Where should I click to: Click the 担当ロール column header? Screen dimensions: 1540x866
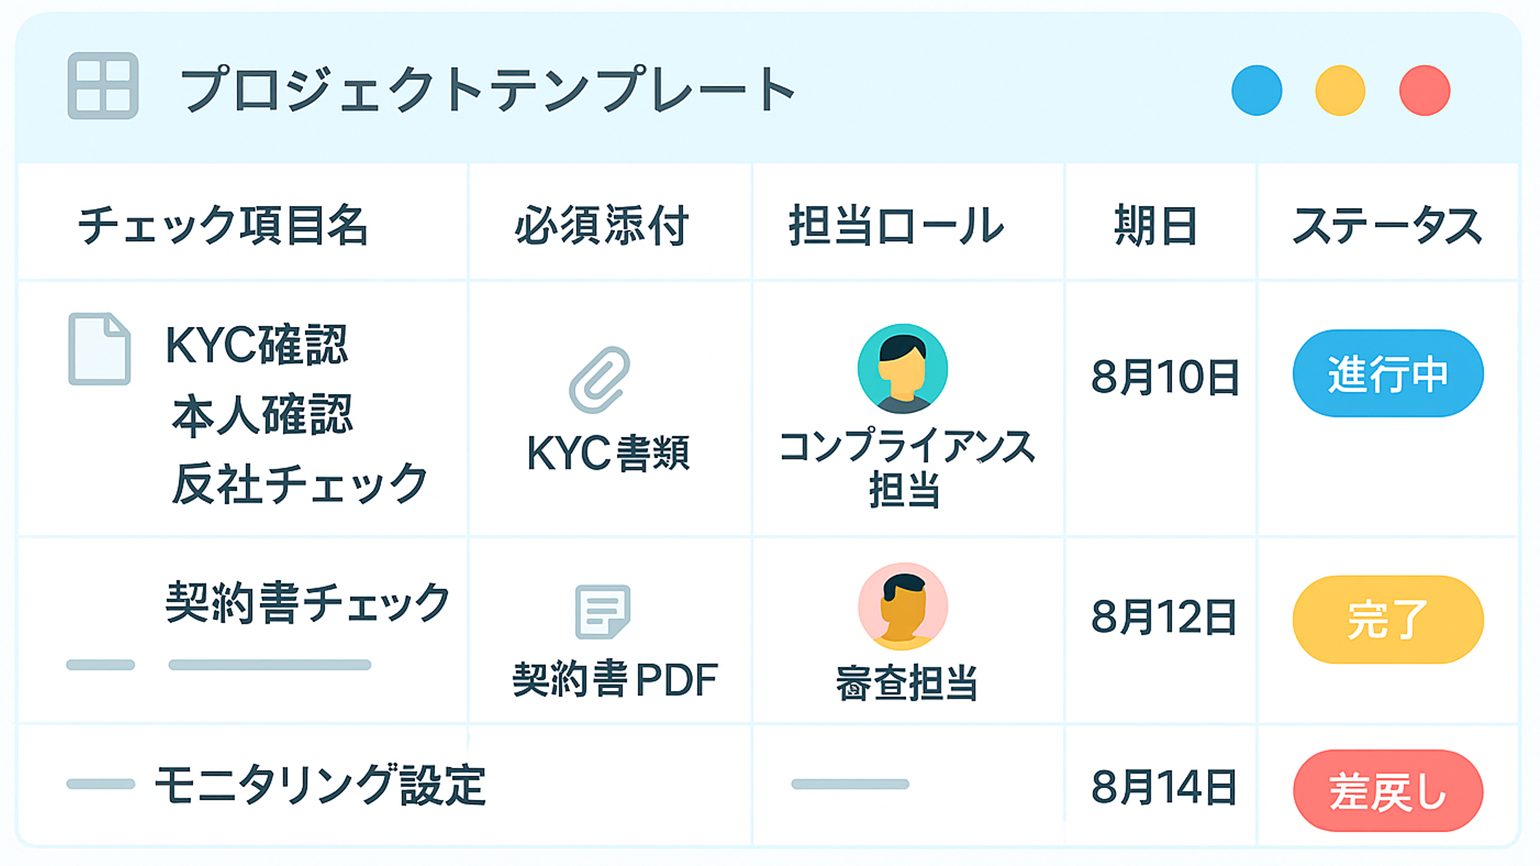(x=896, y=225)
